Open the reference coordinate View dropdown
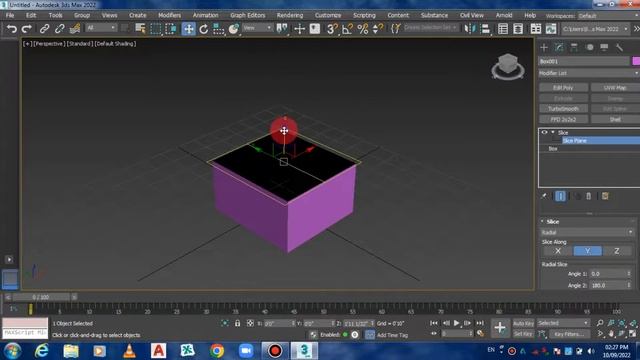 click(x=257, y=28)
